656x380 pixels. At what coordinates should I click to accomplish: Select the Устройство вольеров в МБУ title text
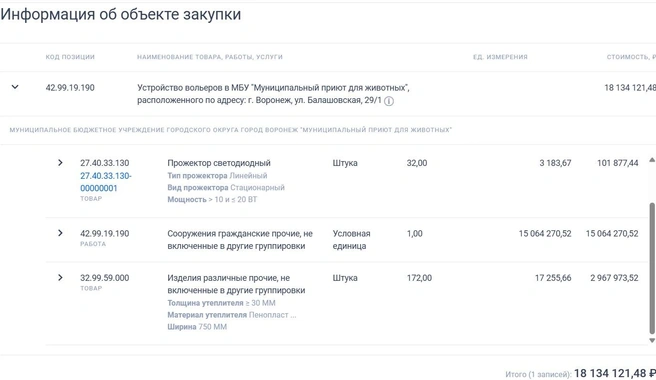coord(273,94)
